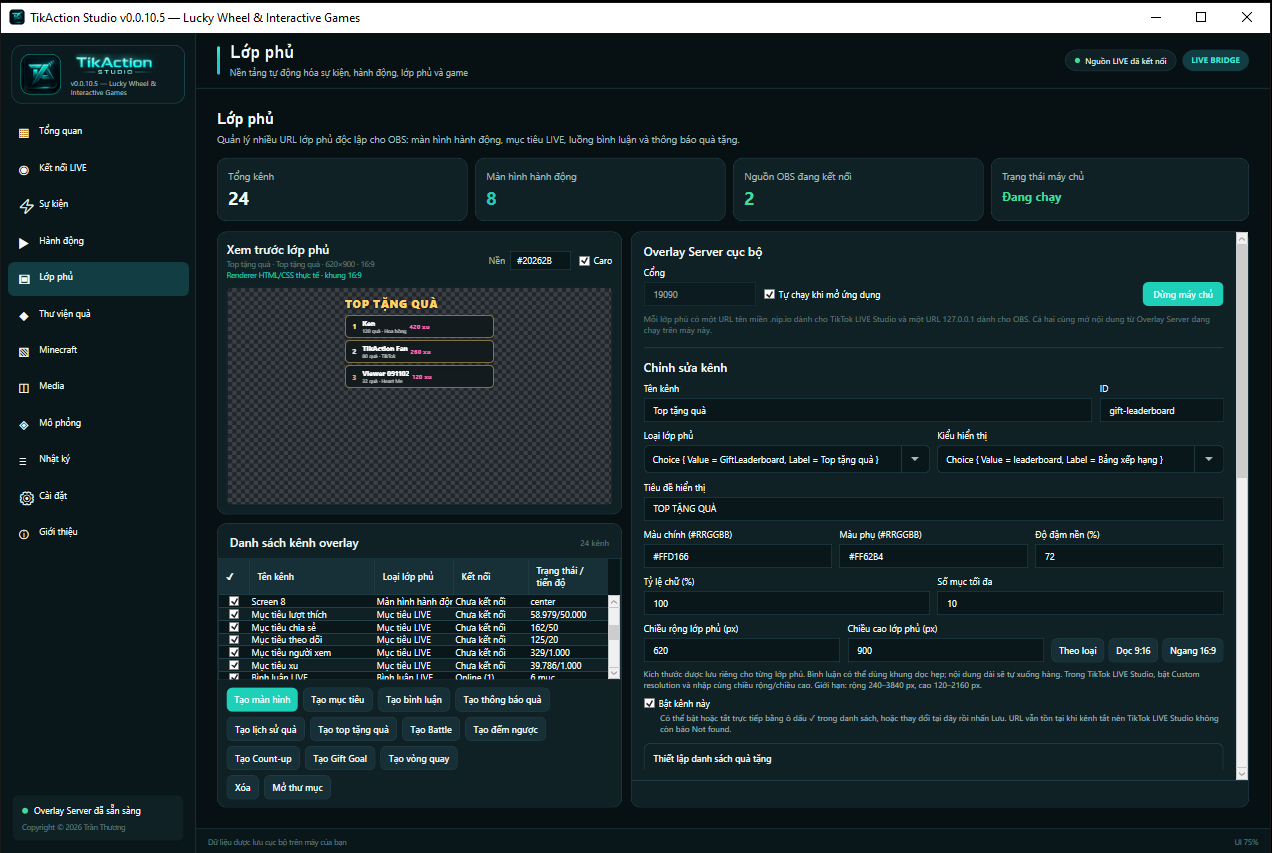This screenshot has height=853, width=1272.
Task: Toggle Tự chạy khi mở ứng dụng checkbox
Action: (769, 294)
